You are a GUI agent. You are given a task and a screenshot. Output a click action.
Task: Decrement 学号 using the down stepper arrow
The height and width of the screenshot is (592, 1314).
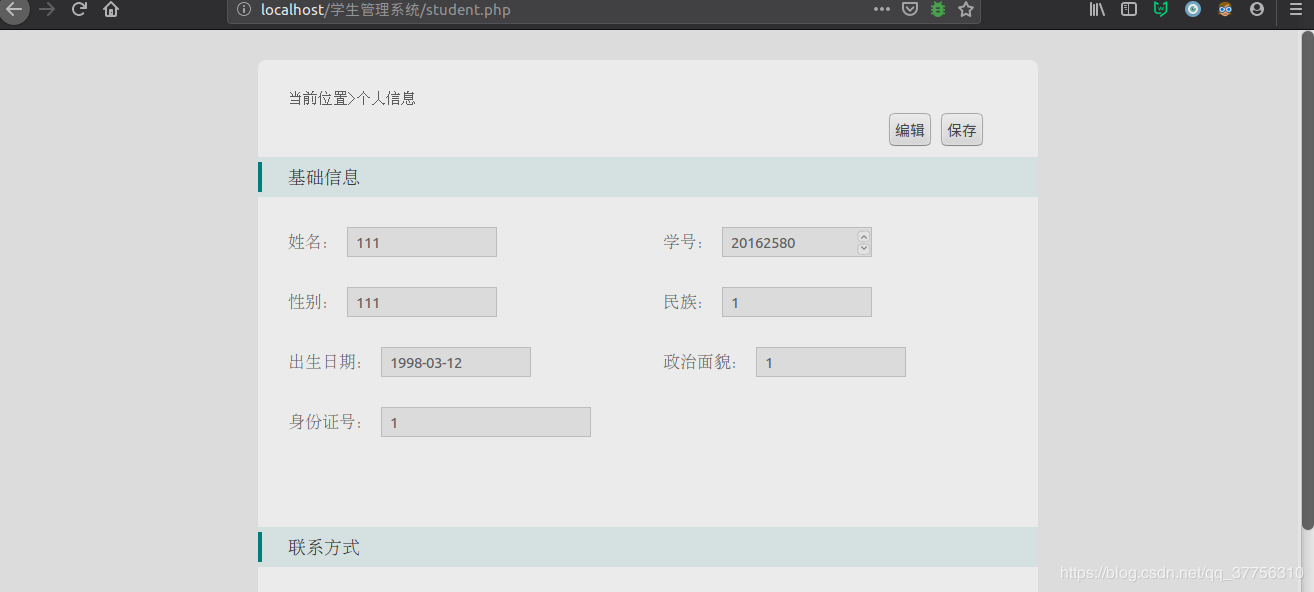(863, 247)
